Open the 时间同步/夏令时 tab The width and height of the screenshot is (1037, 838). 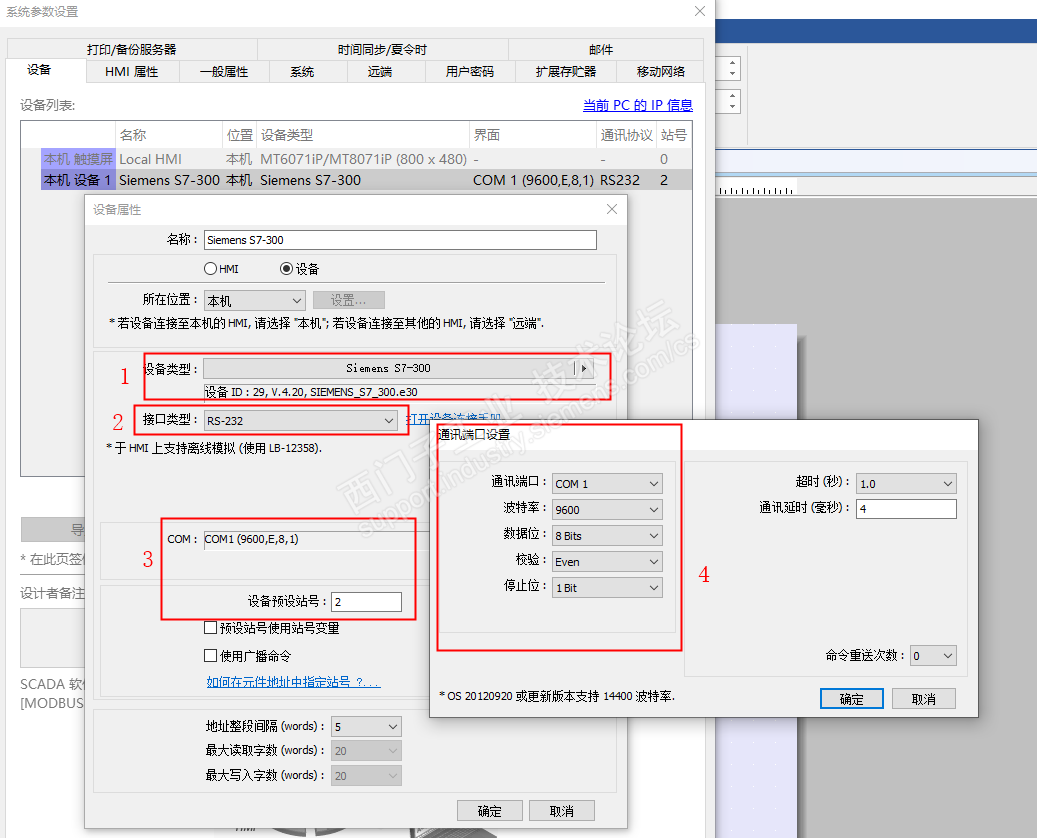click(382, 50)
